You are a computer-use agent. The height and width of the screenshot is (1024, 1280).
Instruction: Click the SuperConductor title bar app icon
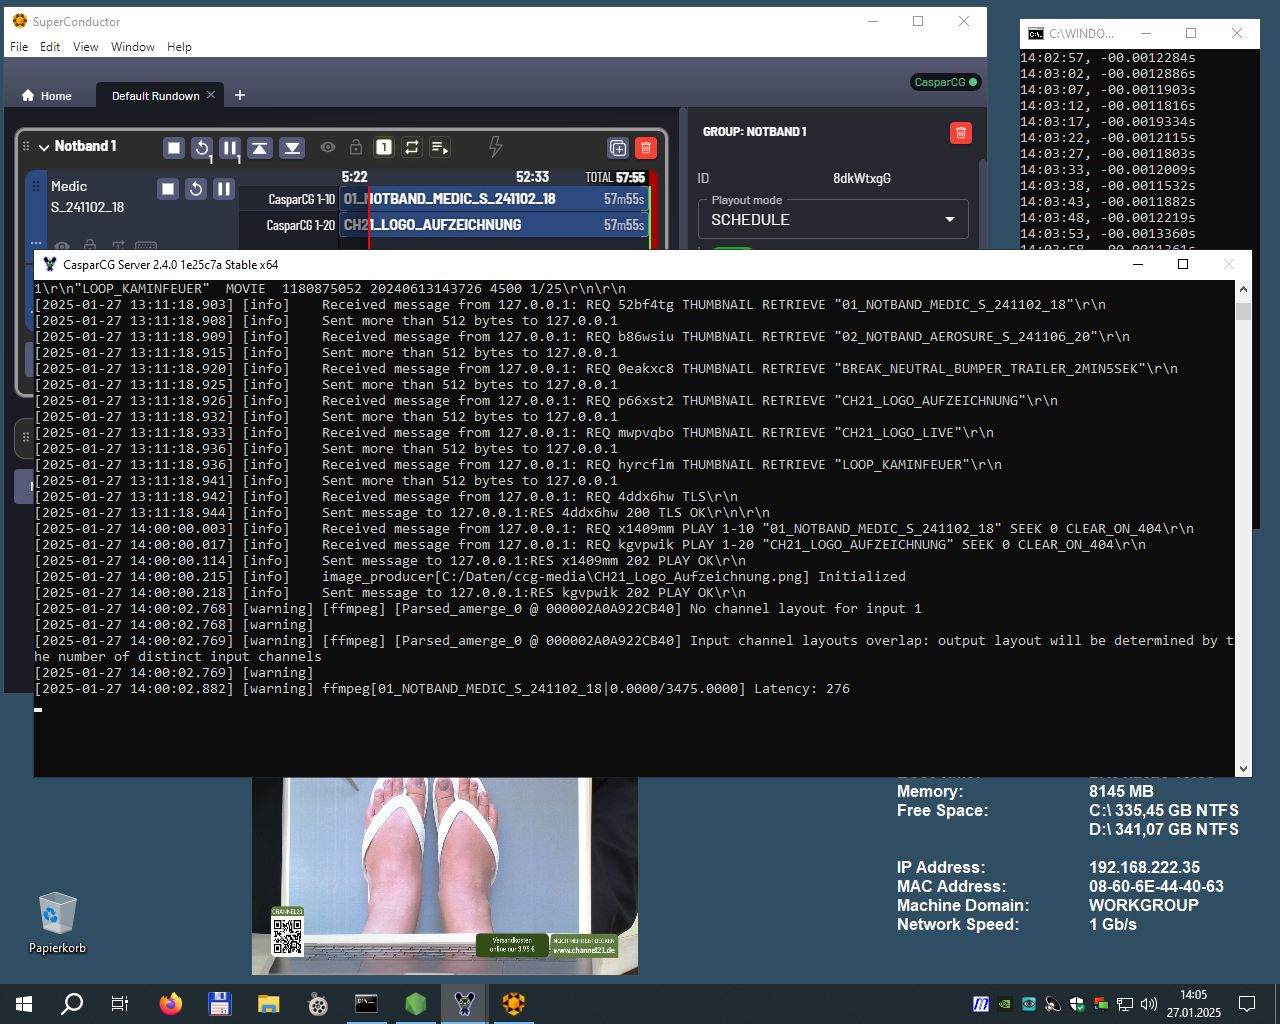(19, 21)
